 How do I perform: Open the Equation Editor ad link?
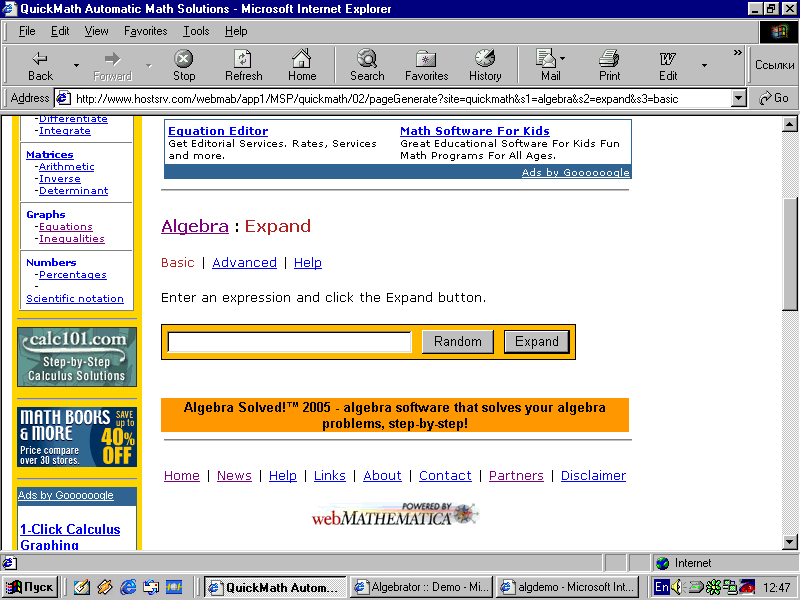pyautogui.click(x=218, y=131)
